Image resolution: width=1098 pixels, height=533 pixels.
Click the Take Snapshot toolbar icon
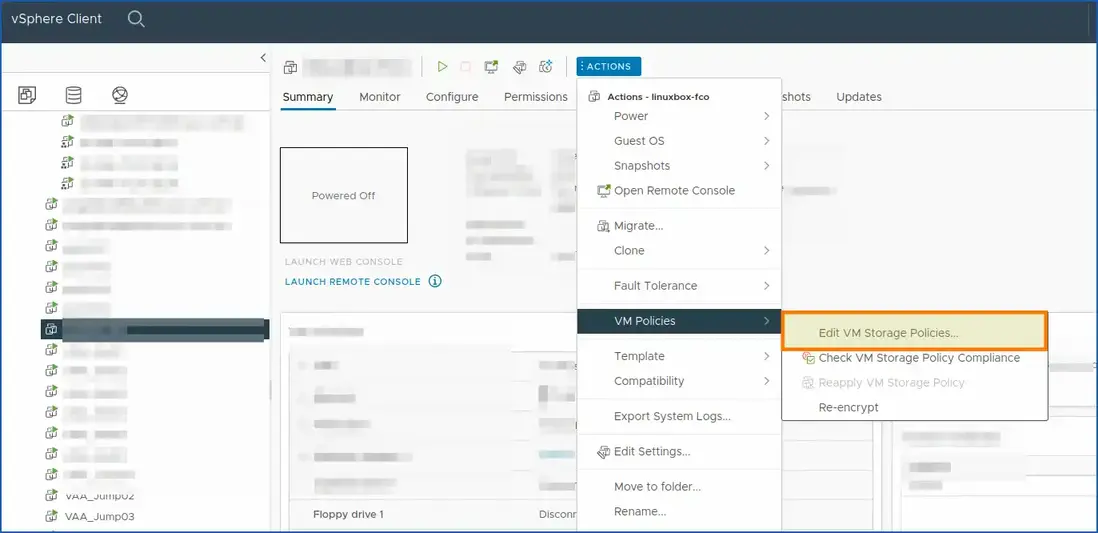point(546,67)
